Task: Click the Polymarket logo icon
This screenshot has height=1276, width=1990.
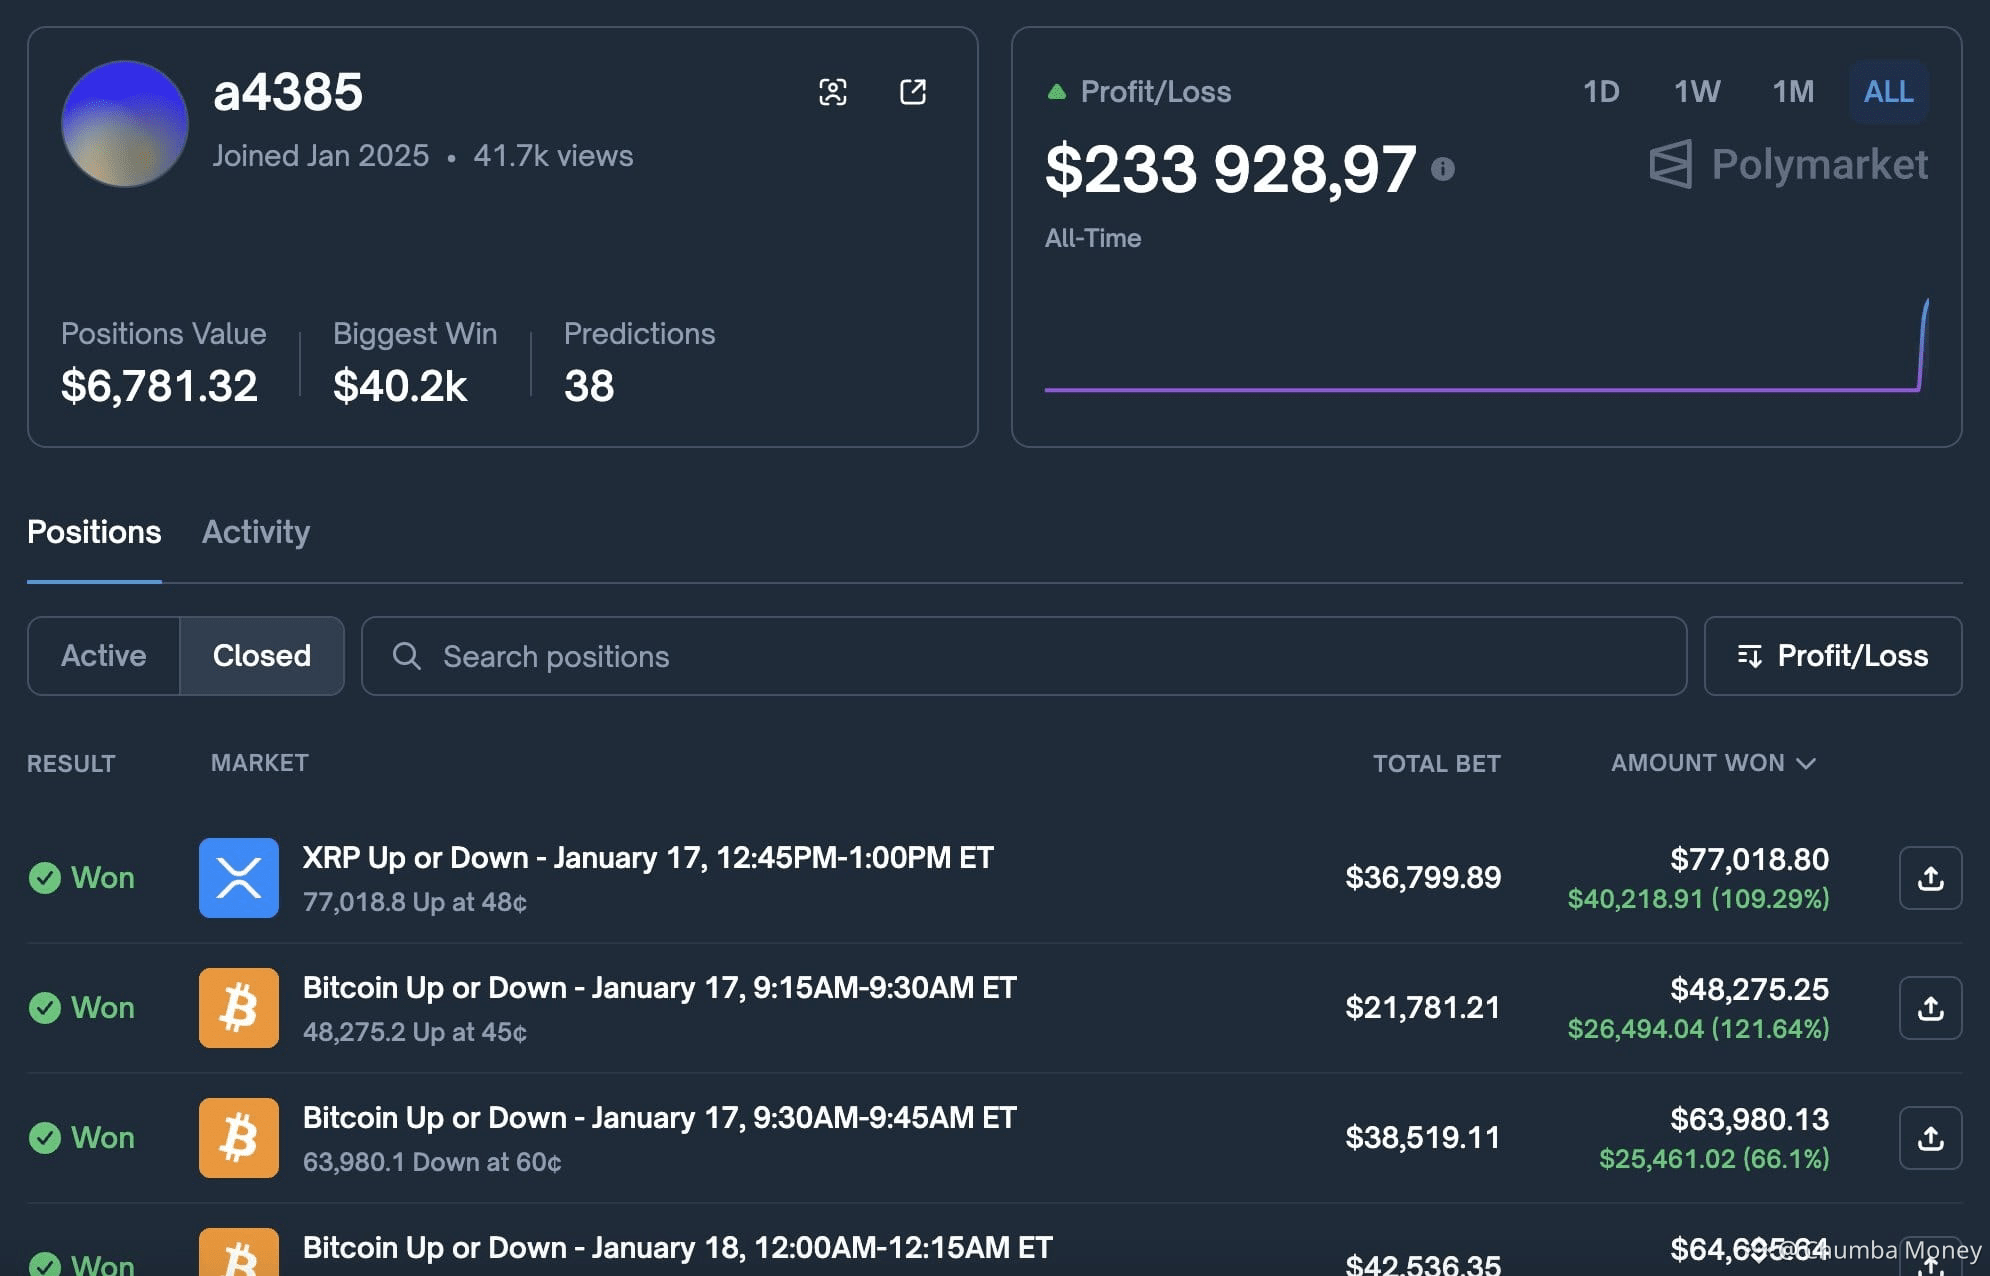Action: point(1669,165)
